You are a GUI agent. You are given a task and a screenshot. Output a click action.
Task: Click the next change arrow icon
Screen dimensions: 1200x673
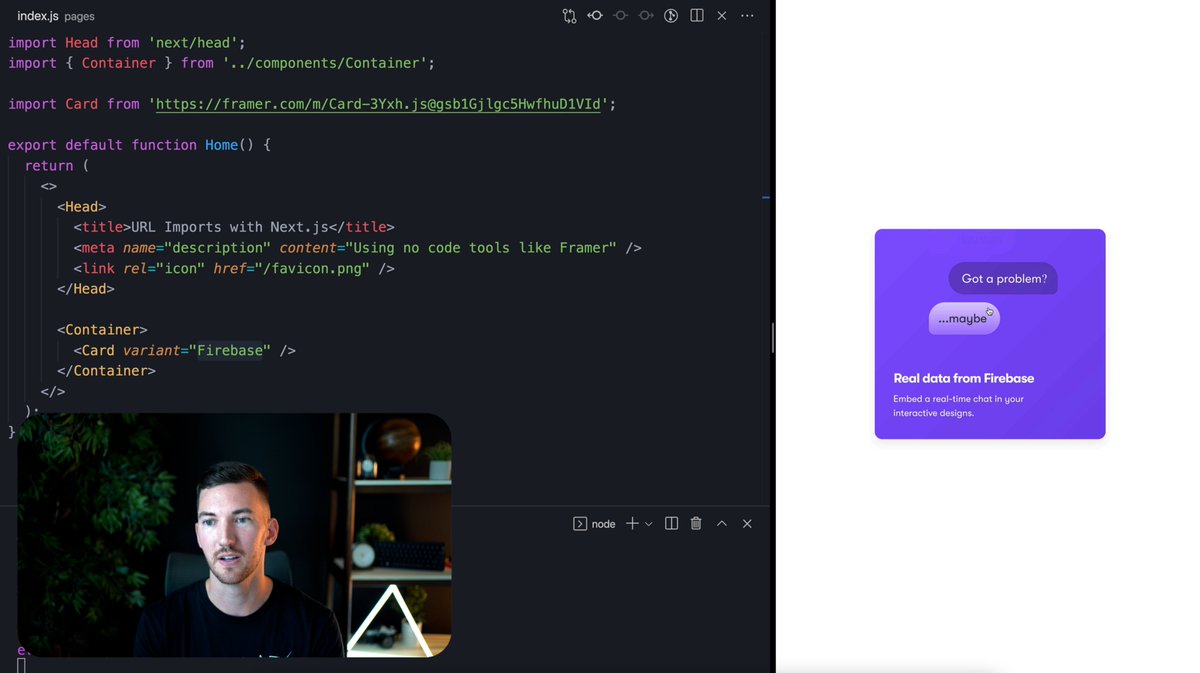(x=645, y=16)
